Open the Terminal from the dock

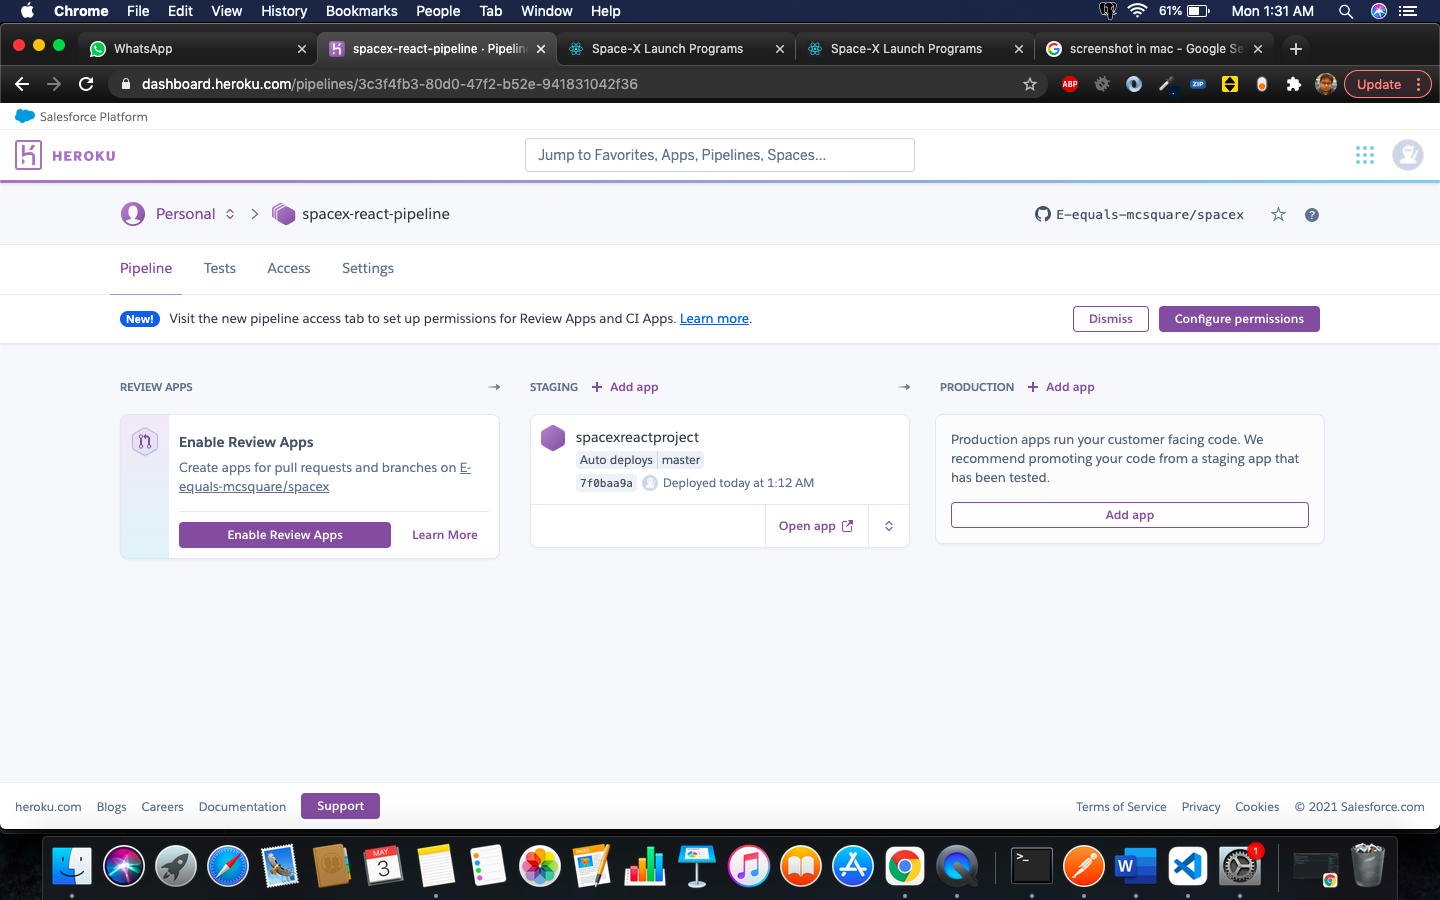point(1031,866)
